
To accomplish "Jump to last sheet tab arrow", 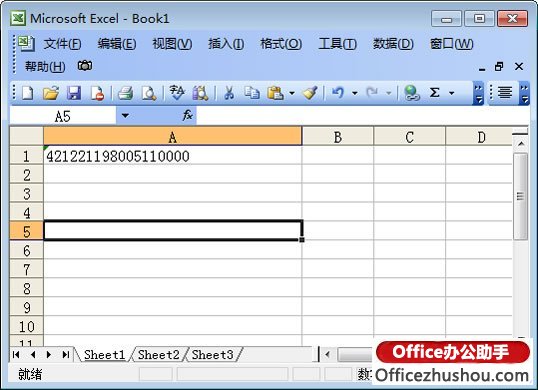I will coord(66,354).
